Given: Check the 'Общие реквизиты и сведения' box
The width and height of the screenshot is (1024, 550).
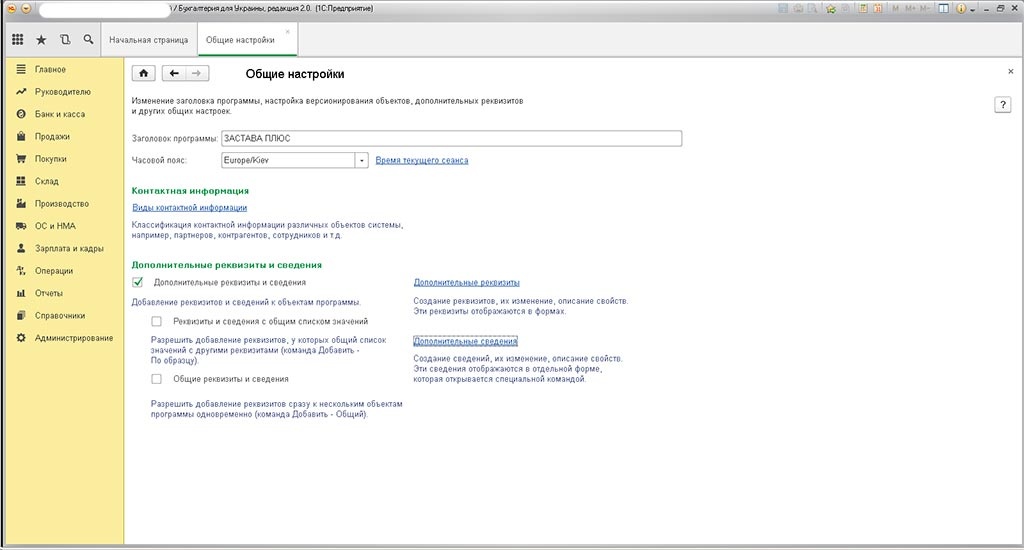Looking at the screenshot, I should coord(156,379).
